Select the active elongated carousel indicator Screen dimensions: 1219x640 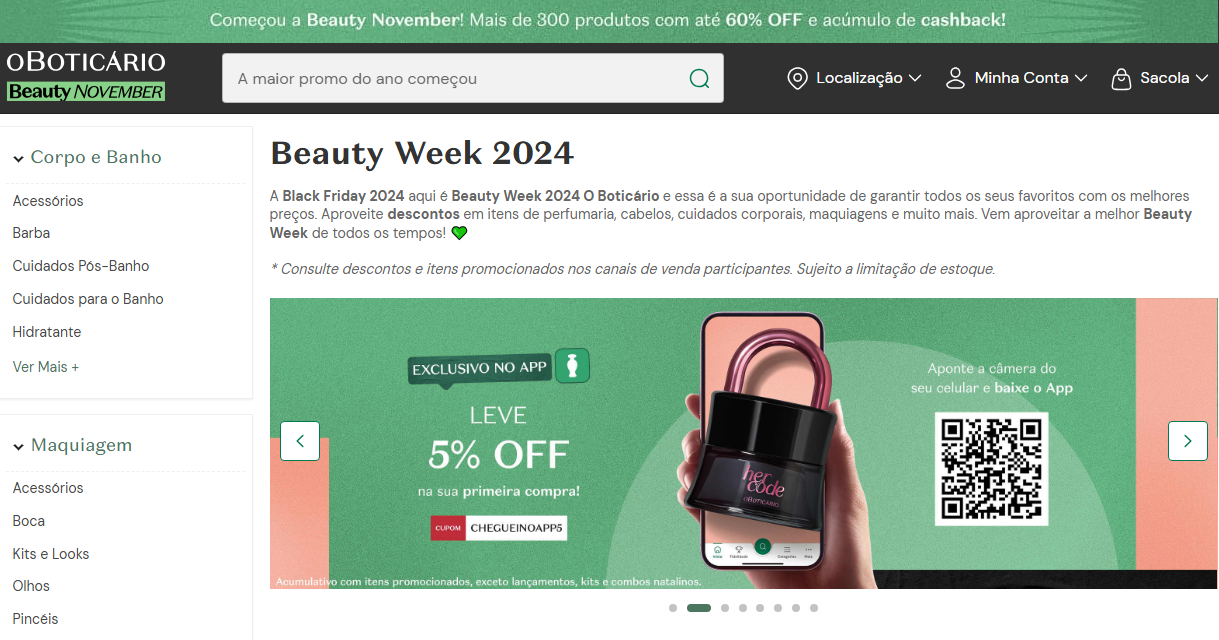click(699, 608)
